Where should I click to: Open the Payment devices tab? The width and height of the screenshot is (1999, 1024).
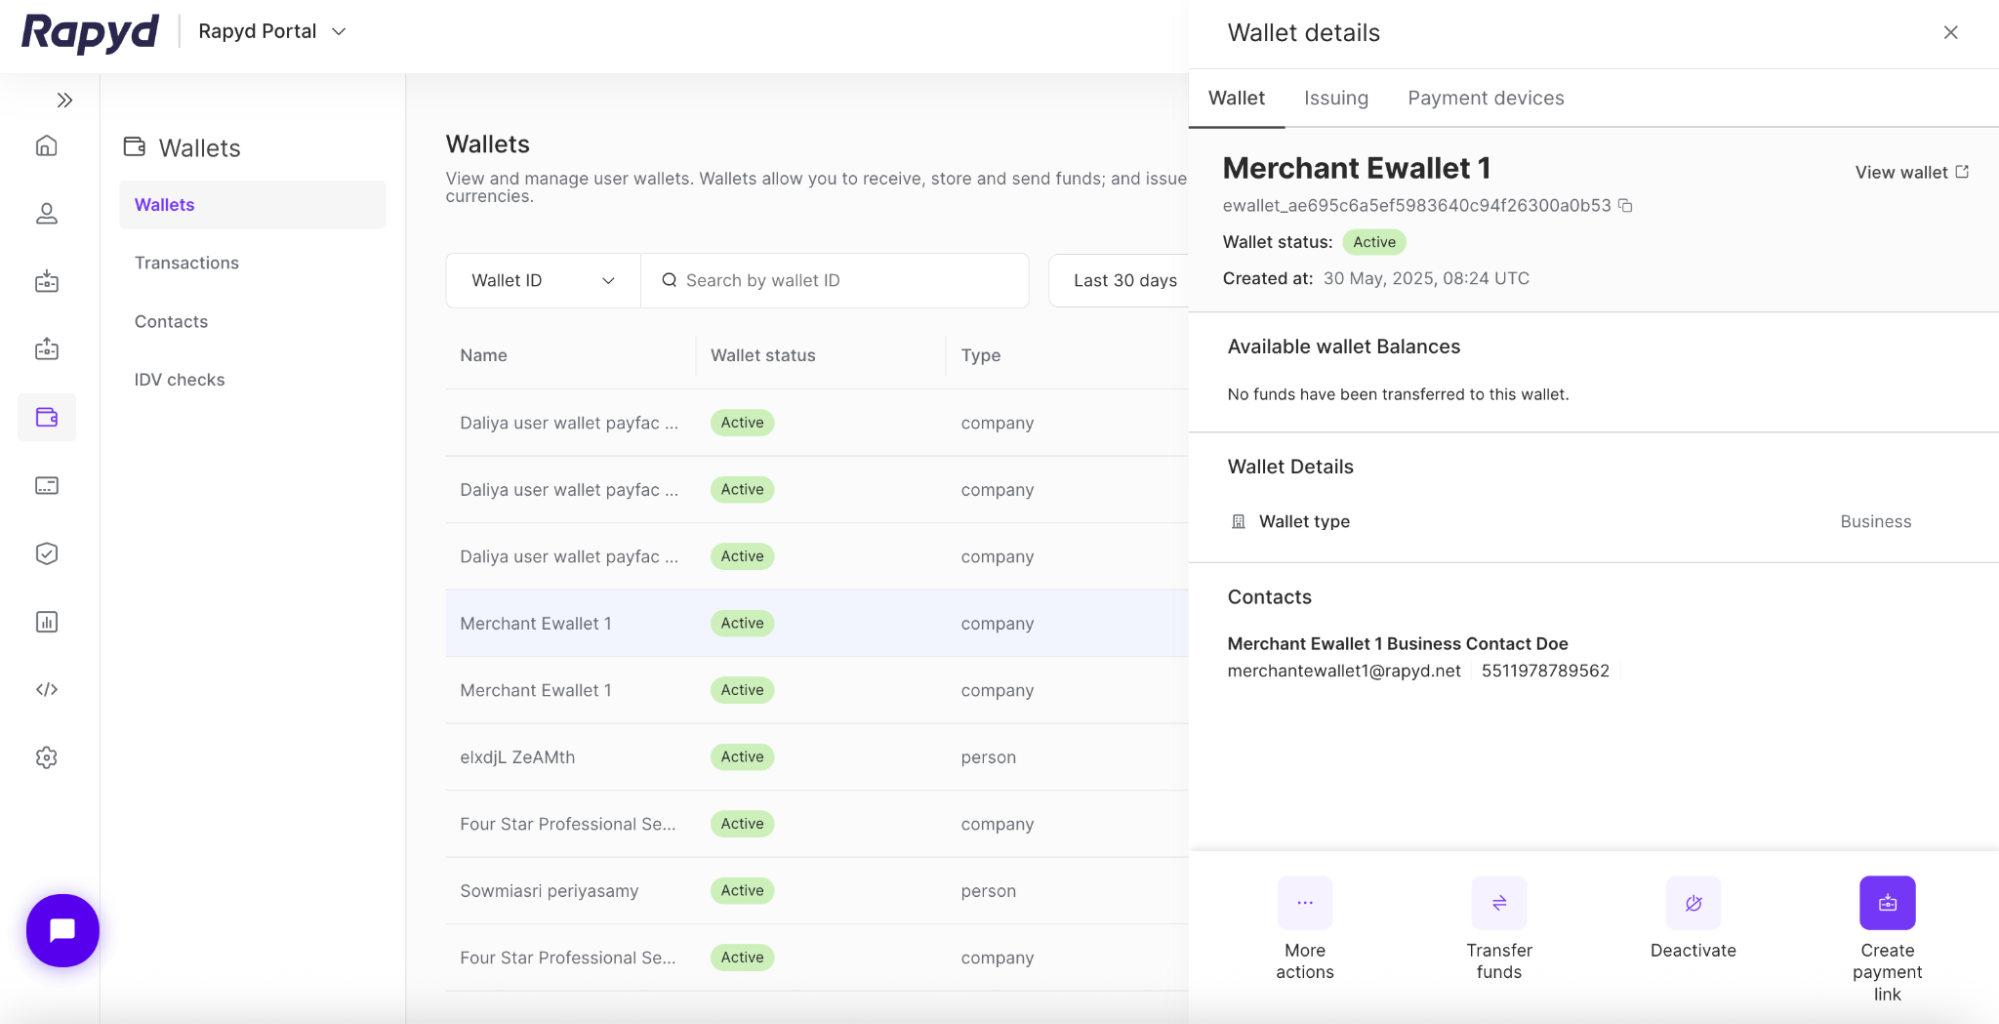point(1485,97)
